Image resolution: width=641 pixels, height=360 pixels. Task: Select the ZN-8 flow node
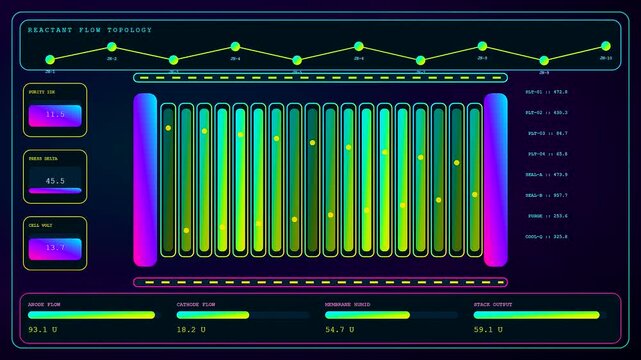(x=482, y=46)
